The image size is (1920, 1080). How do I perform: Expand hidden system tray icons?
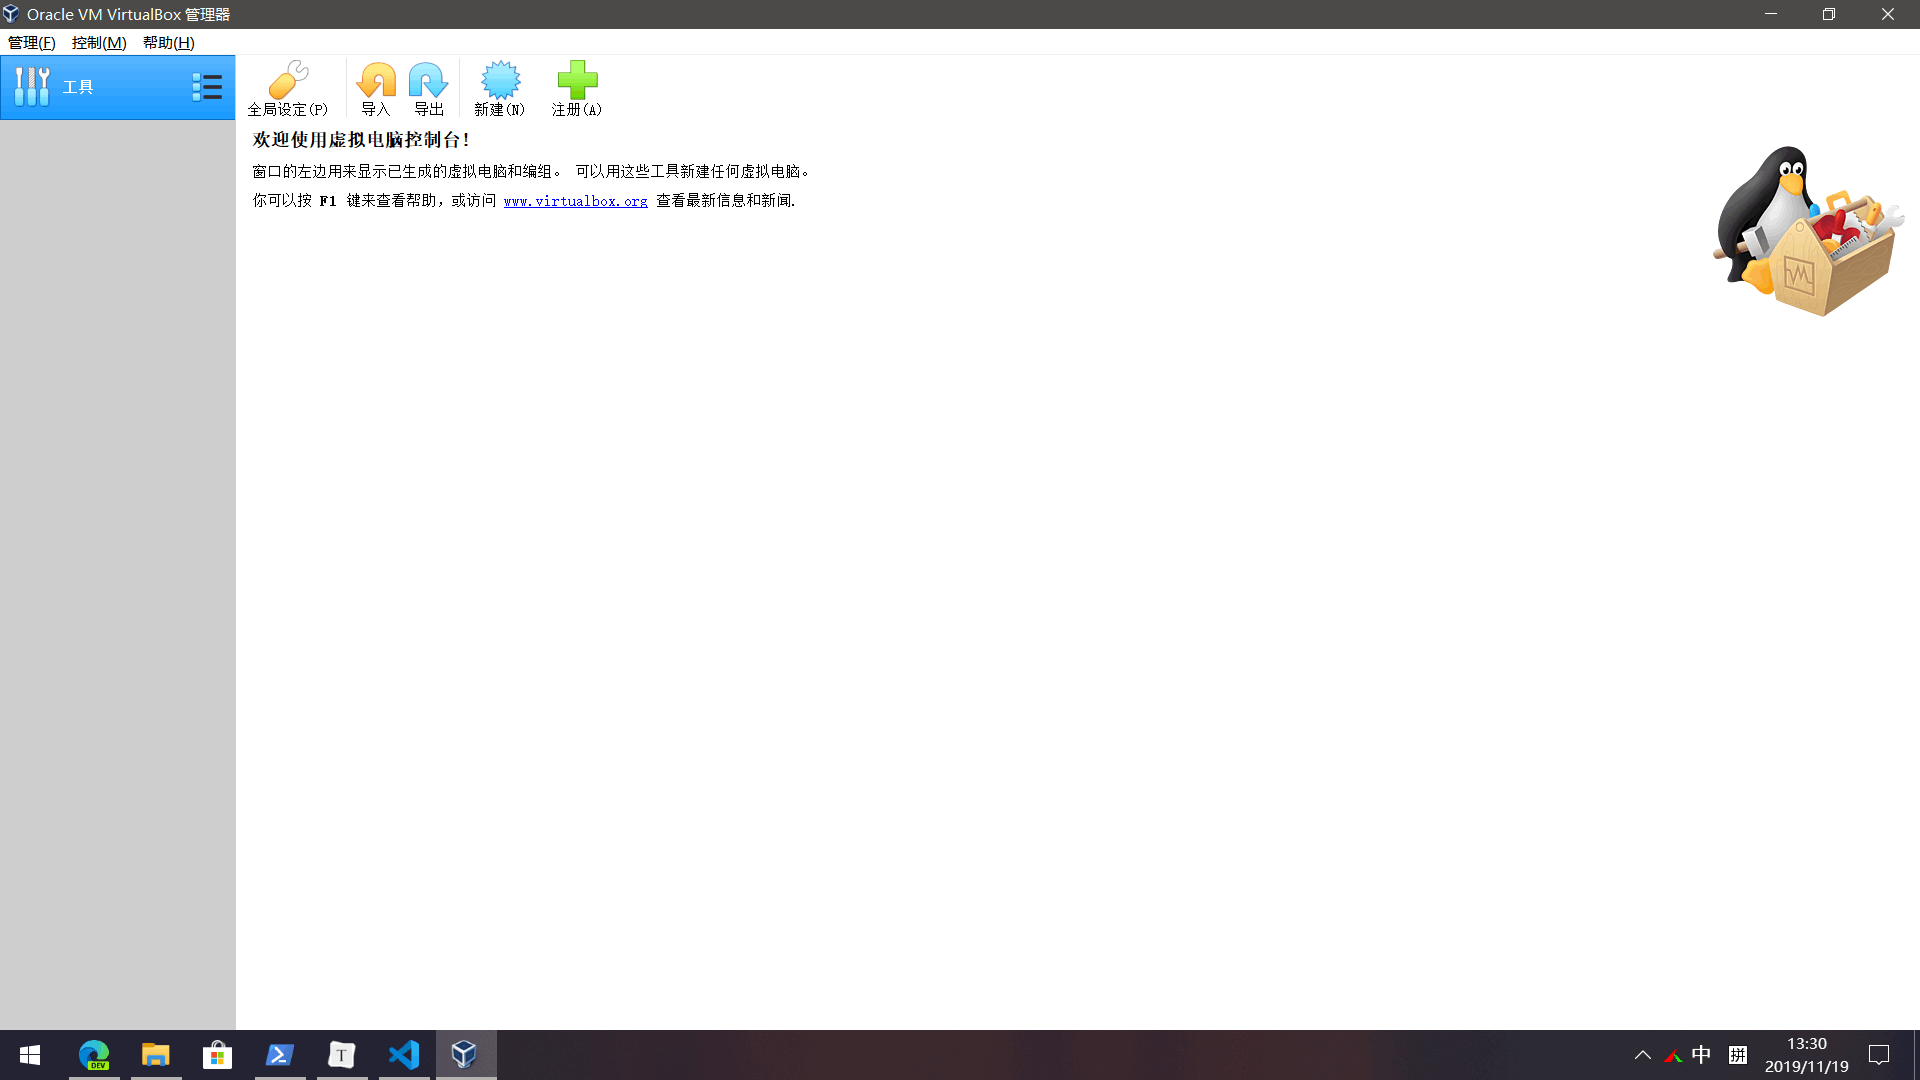(x=1642, y=1055)
